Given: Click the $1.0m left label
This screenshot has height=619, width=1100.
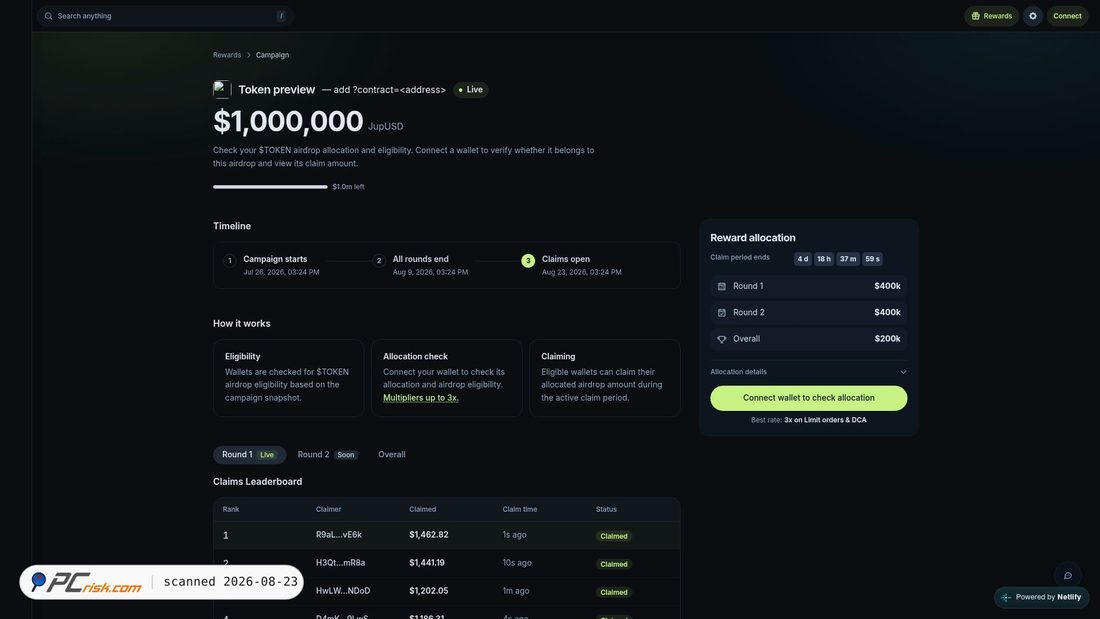Looking at the screenshot, I should pos(348,187).
